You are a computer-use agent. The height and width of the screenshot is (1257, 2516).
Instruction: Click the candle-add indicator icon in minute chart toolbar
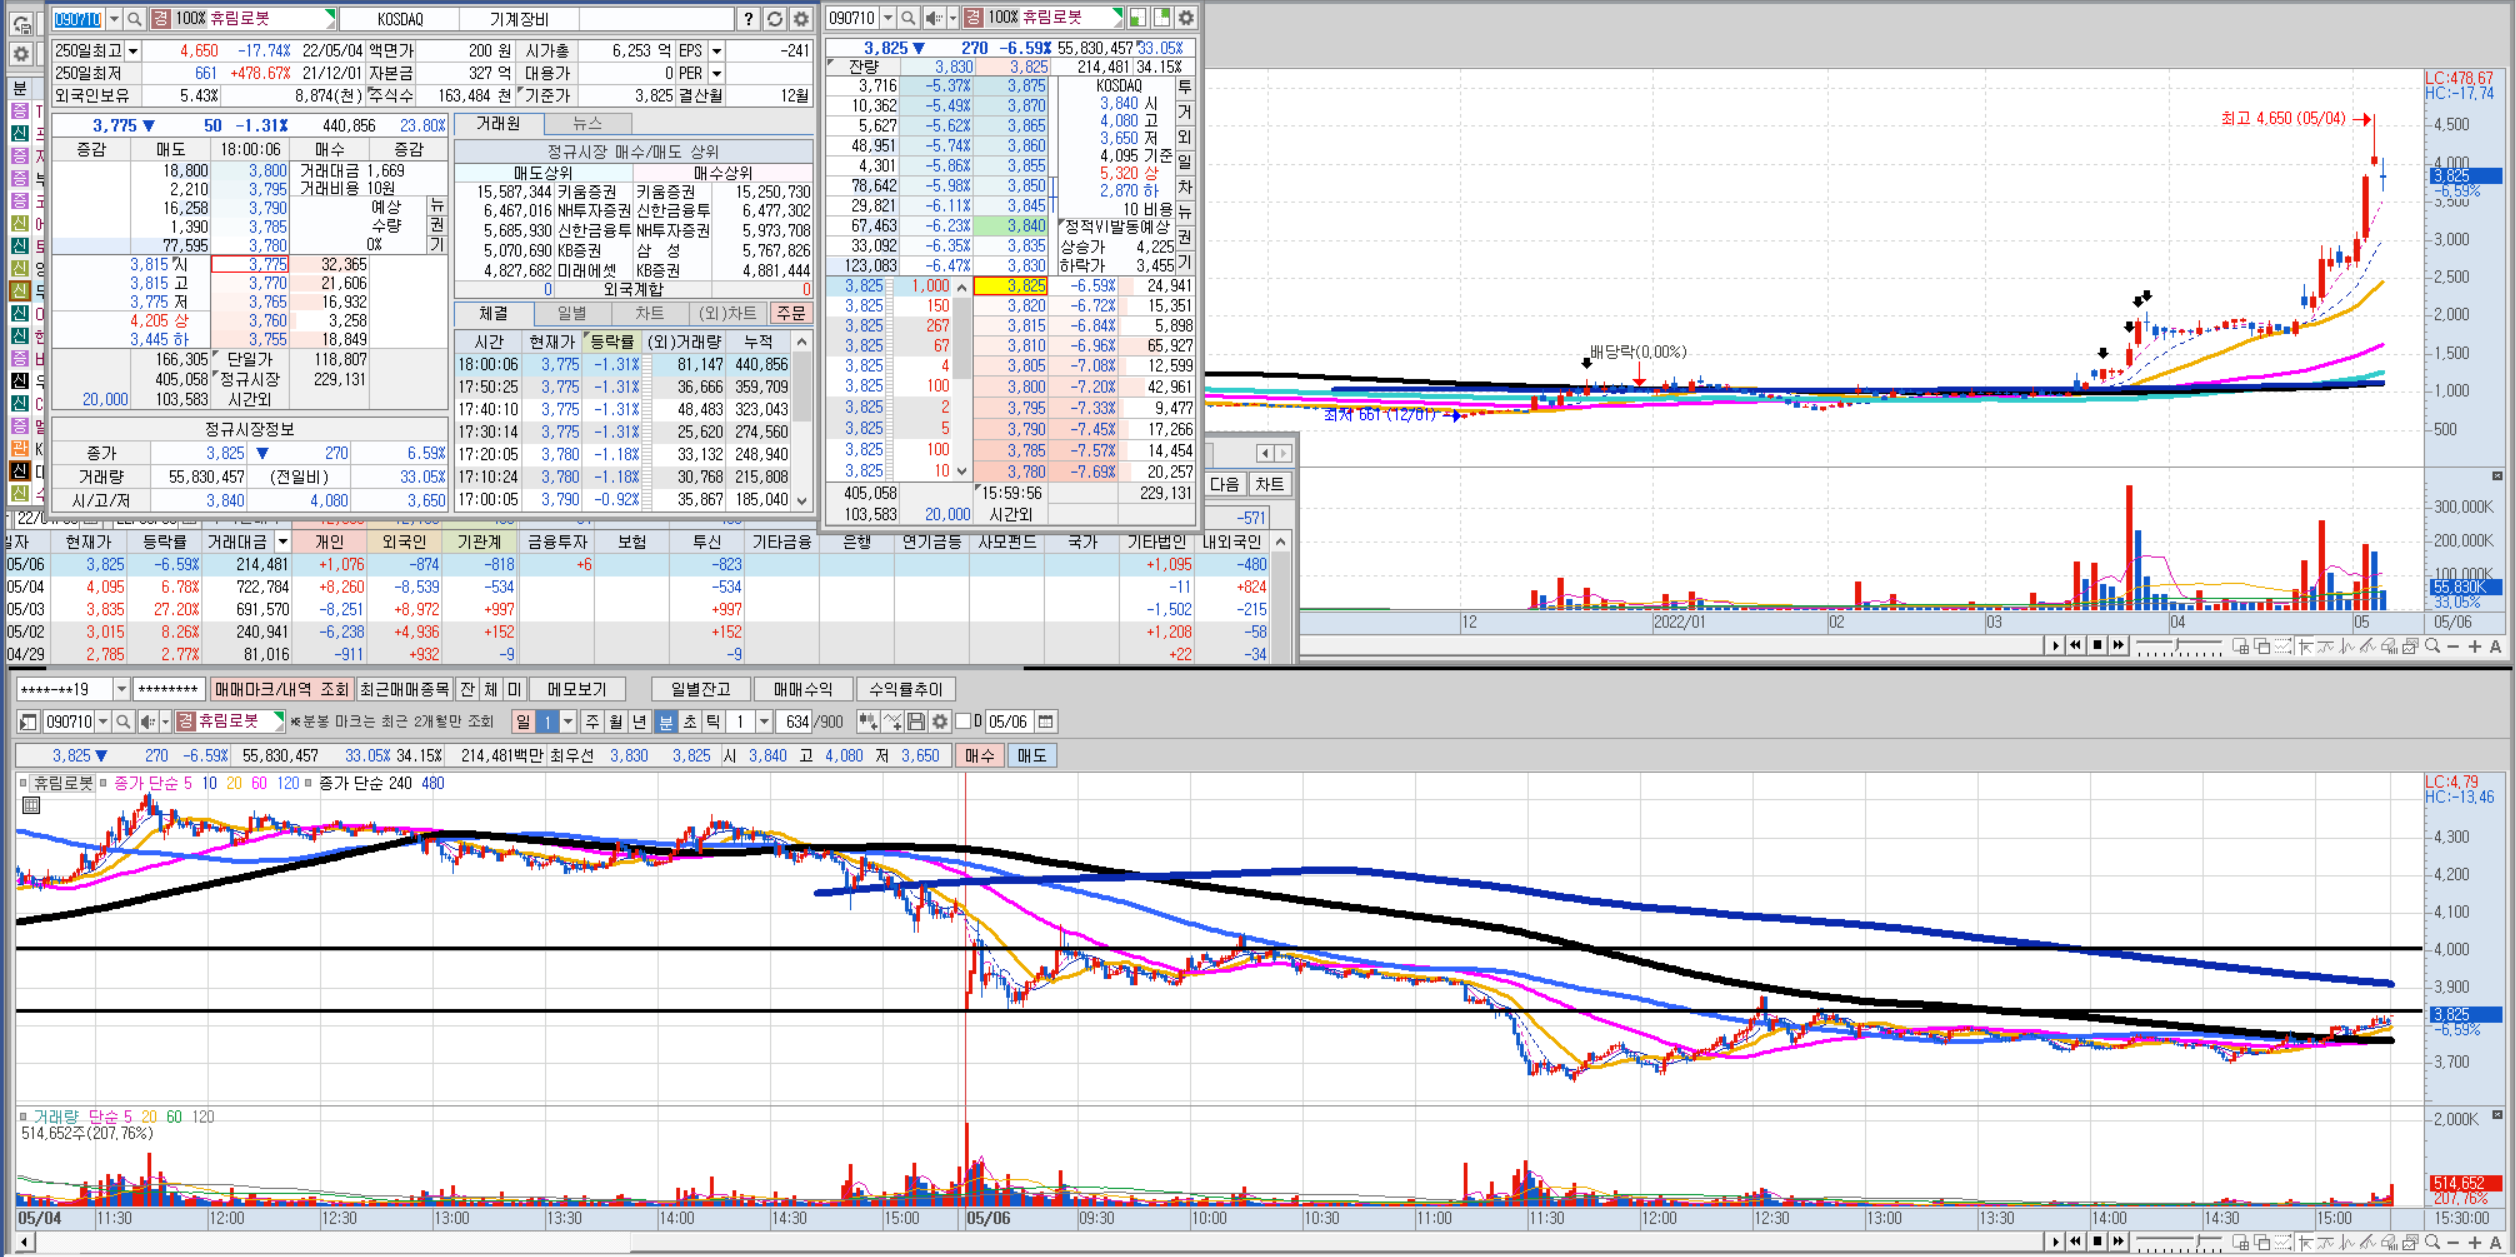pyautogui.click(x=867, y=722)
